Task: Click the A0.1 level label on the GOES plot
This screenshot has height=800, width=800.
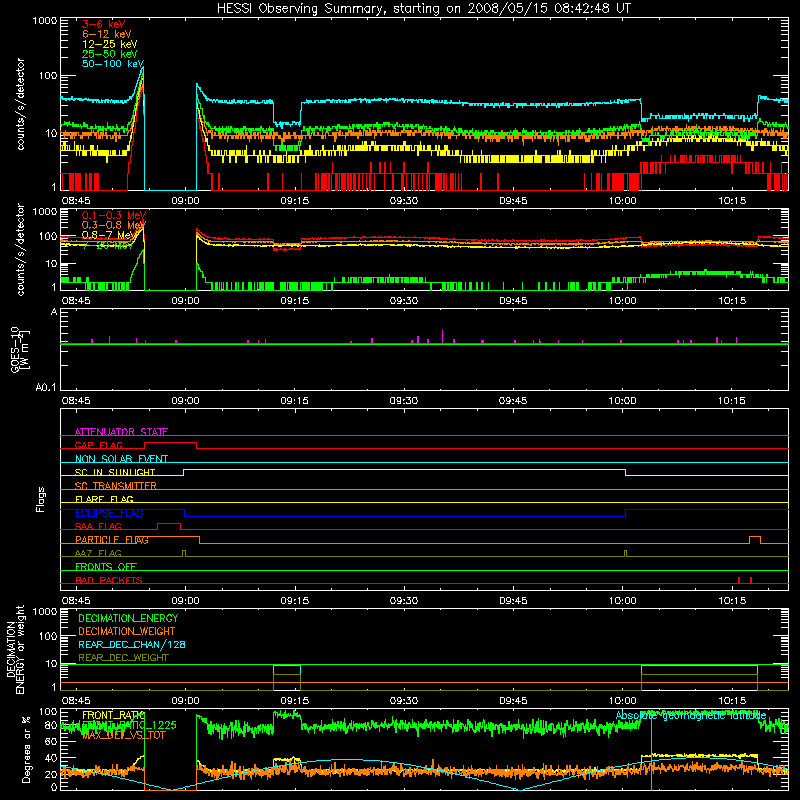Action: 46,388
